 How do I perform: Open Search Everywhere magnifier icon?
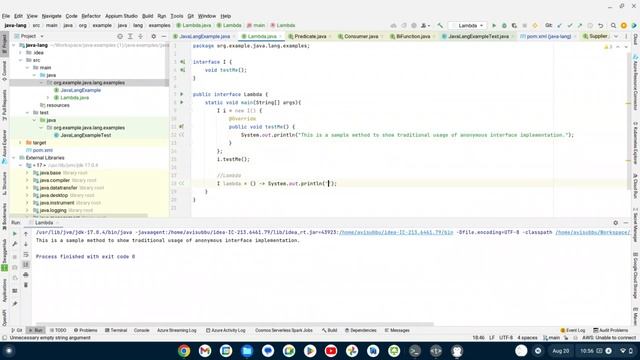(613, 25)
